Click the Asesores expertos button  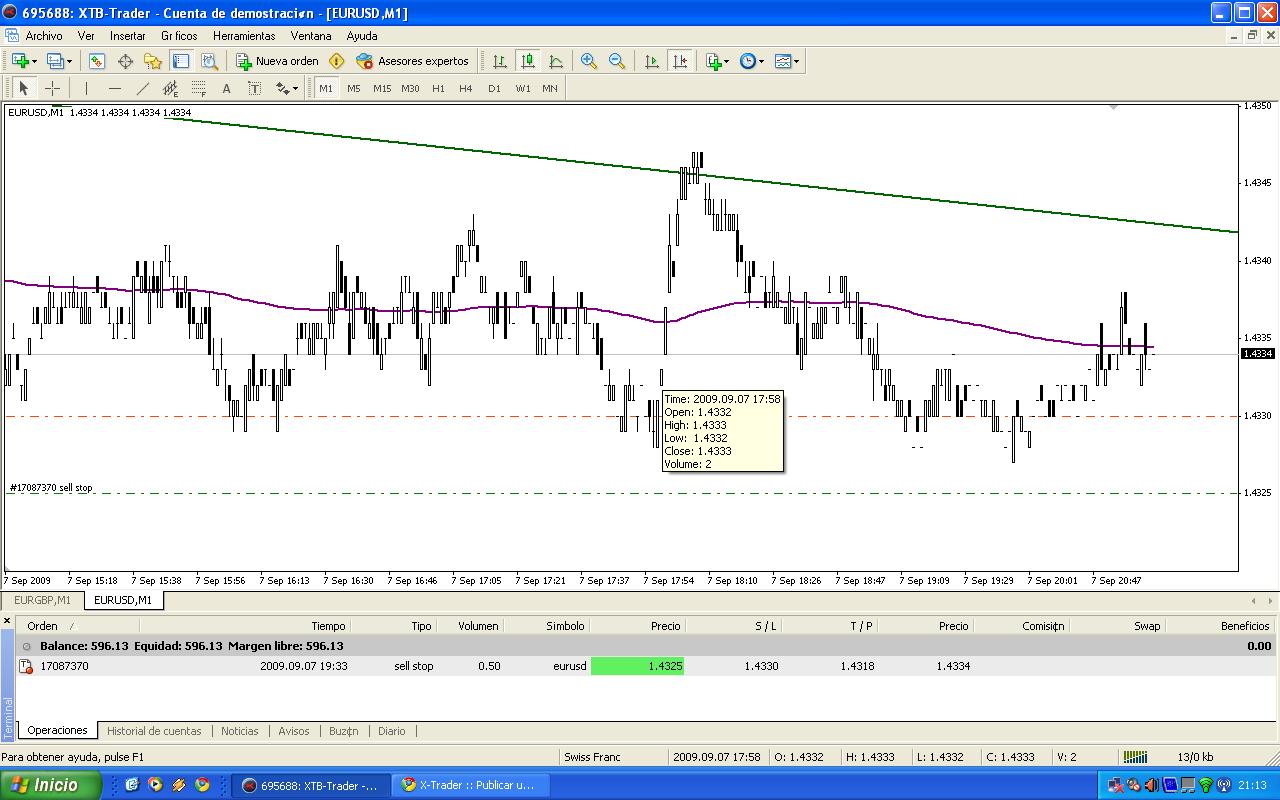pos(412,61)
